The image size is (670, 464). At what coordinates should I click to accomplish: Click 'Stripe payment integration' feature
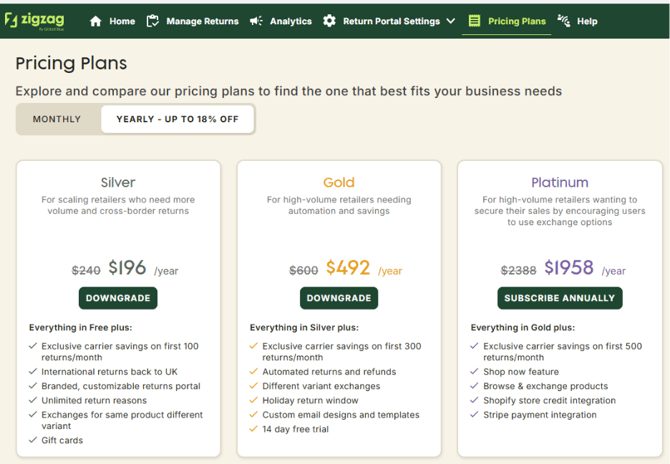(x=540, y=415)
